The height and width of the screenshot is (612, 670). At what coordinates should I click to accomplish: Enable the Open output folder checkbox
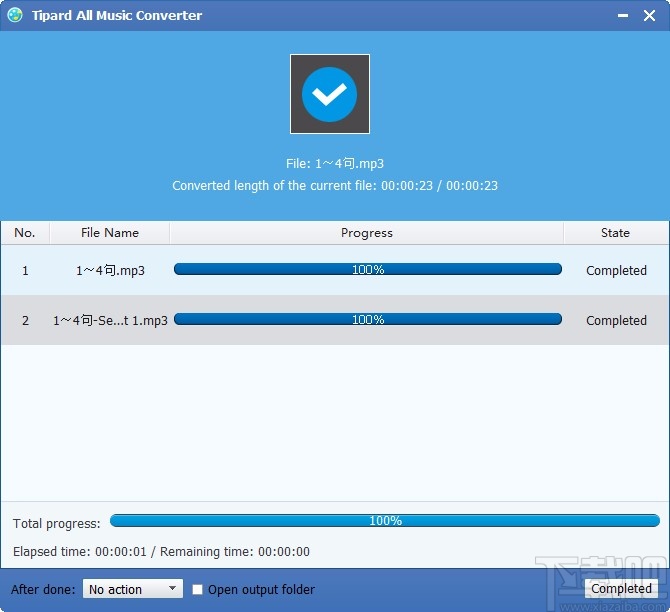(x=197, y=589)
